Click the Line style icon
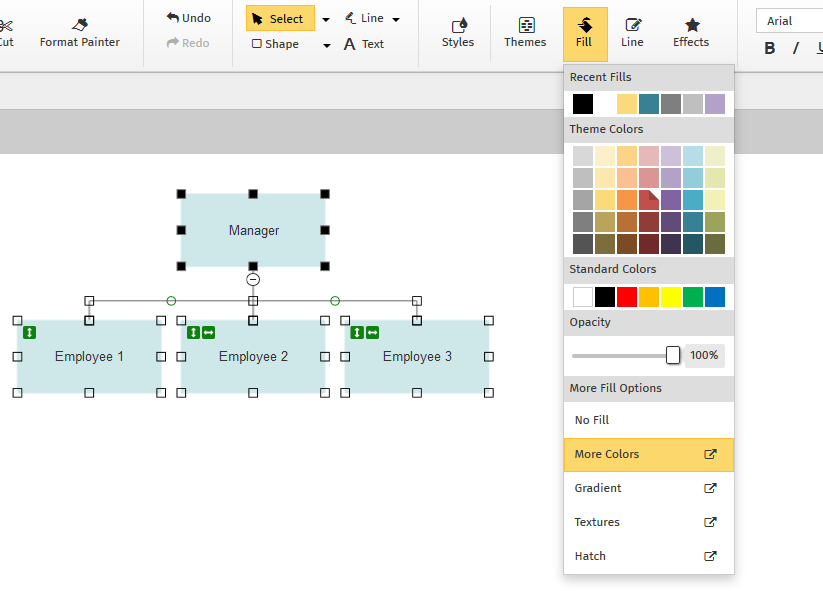 (x=632, y=33)
